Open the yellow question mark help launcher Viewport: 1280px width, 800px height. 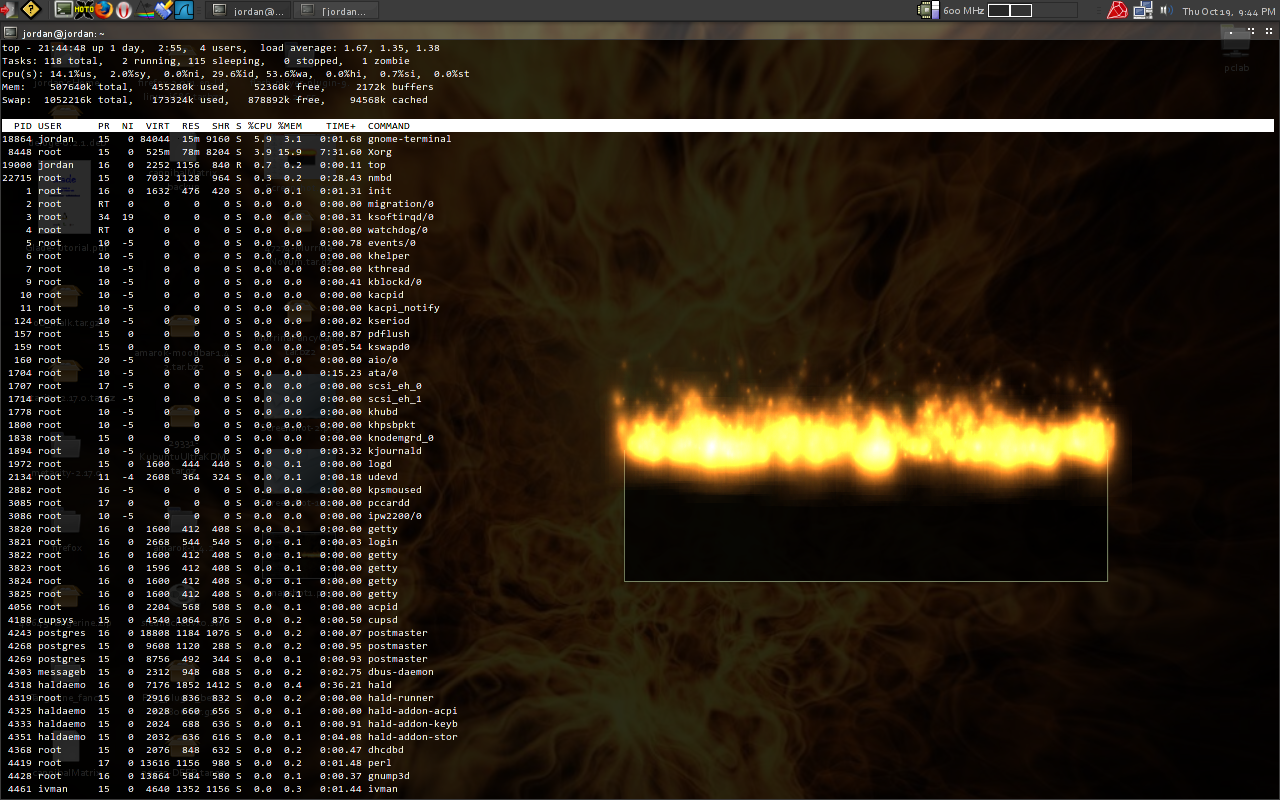coord(31,10)
